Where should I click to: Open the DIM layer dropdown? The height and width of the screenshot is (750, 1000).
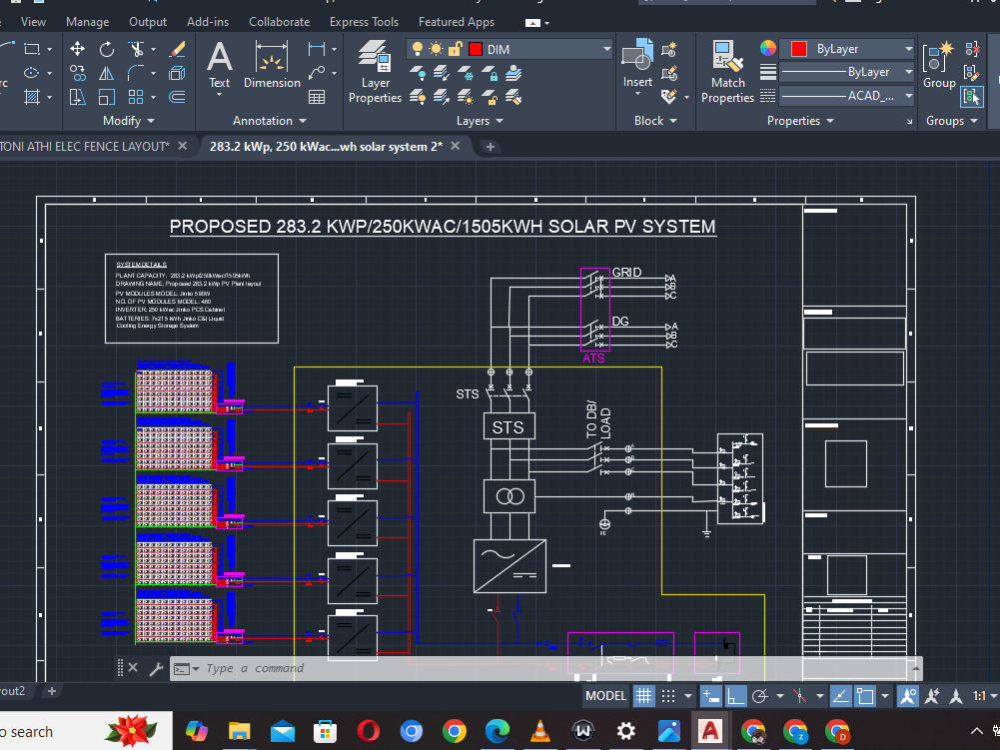pyautogui.click(x=607, y=49)
